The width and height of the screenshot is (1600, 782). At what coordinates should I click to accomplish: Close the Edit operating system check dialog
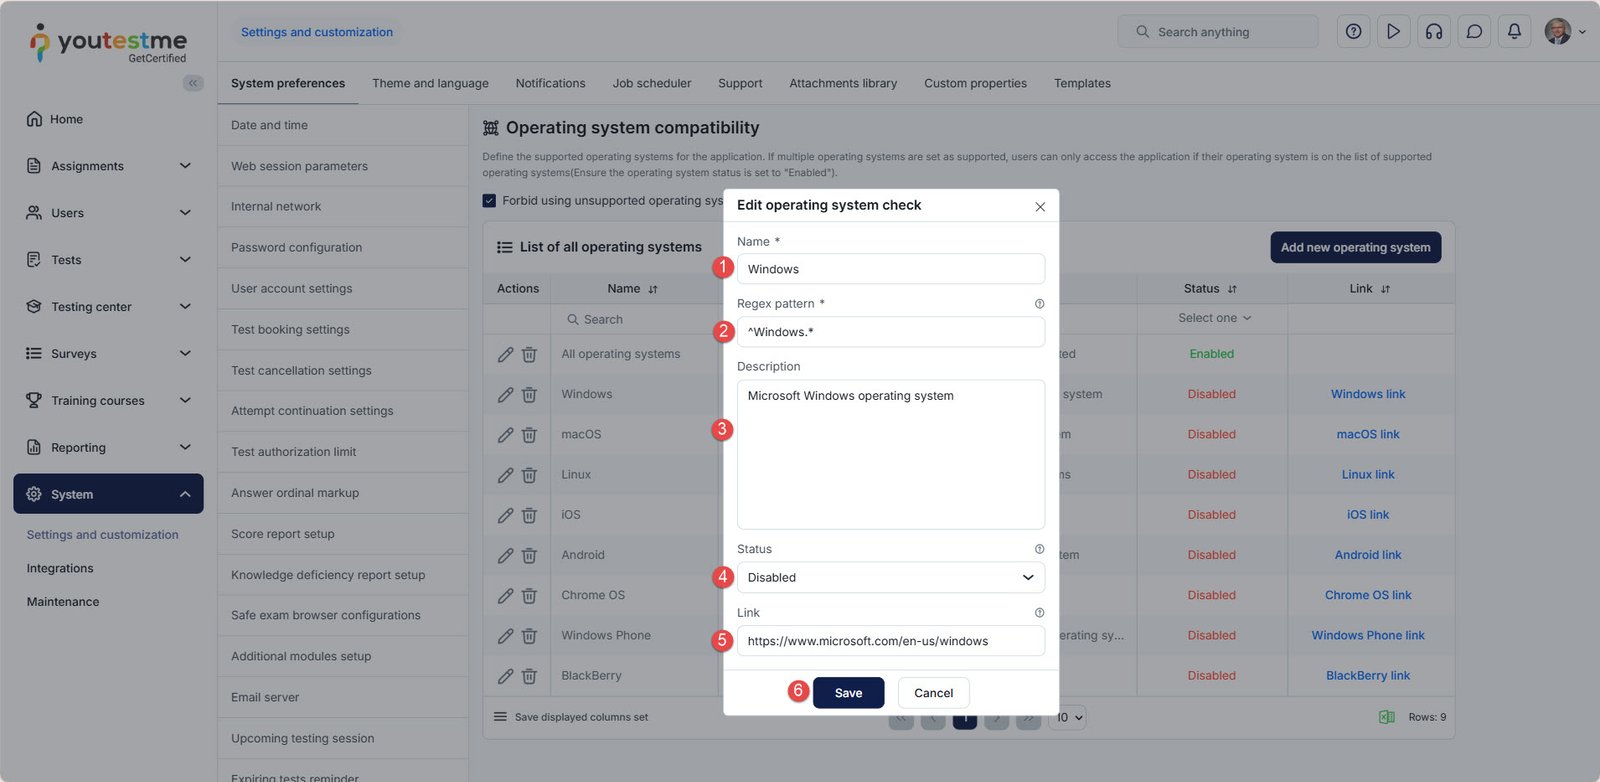point(1040,206)
